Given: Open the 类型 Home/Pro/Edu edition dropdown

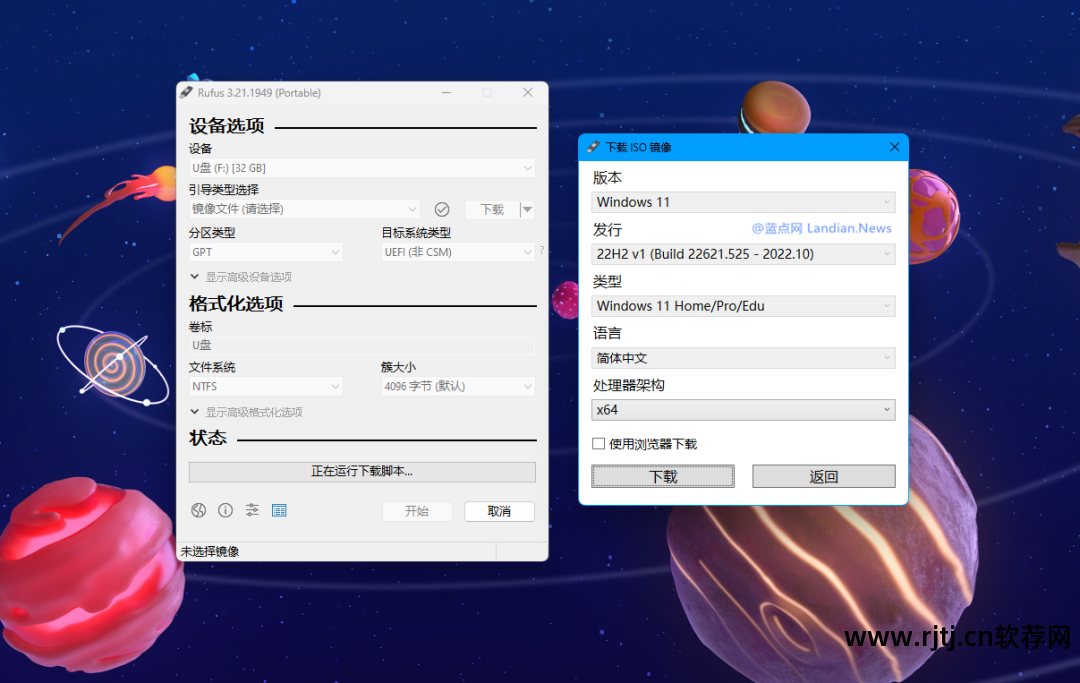Looking at the screenshot, I should click(x=743, y=306).
